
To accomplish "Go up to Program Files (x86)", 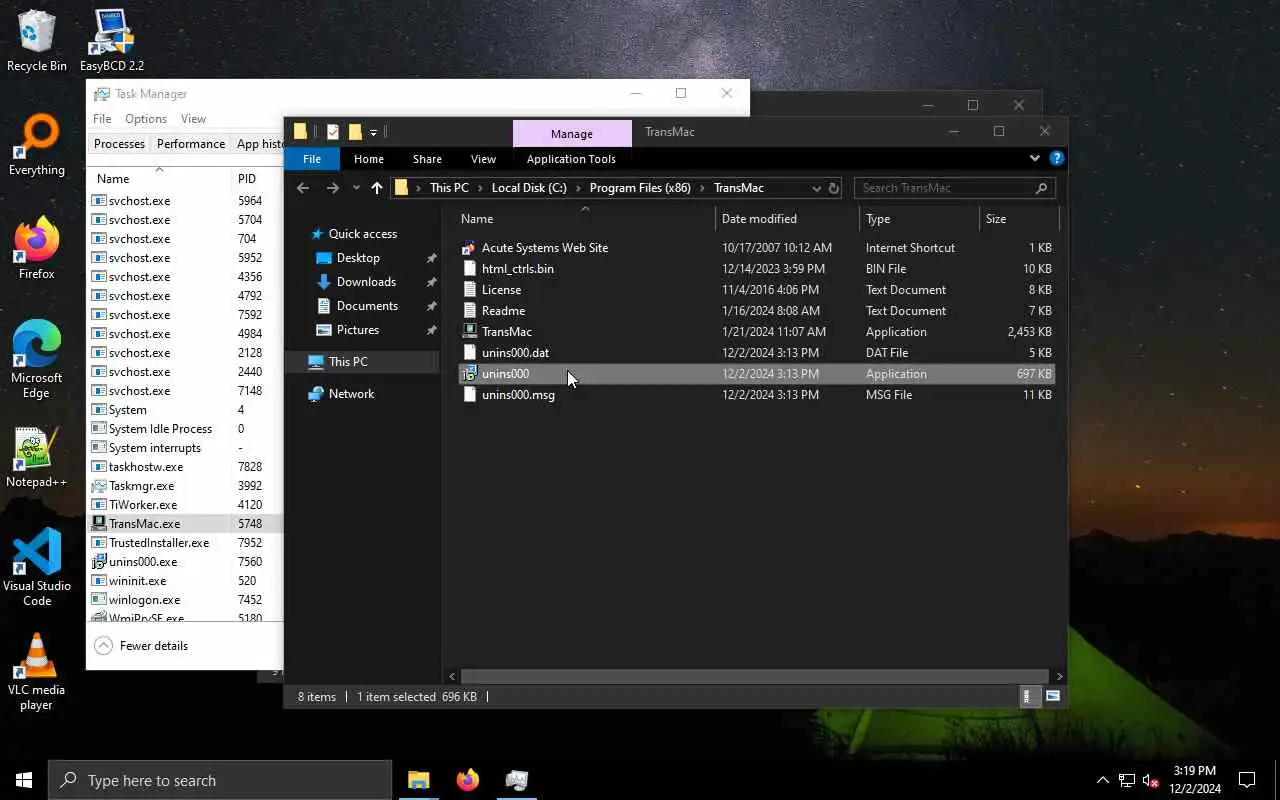I will [376, 188].
